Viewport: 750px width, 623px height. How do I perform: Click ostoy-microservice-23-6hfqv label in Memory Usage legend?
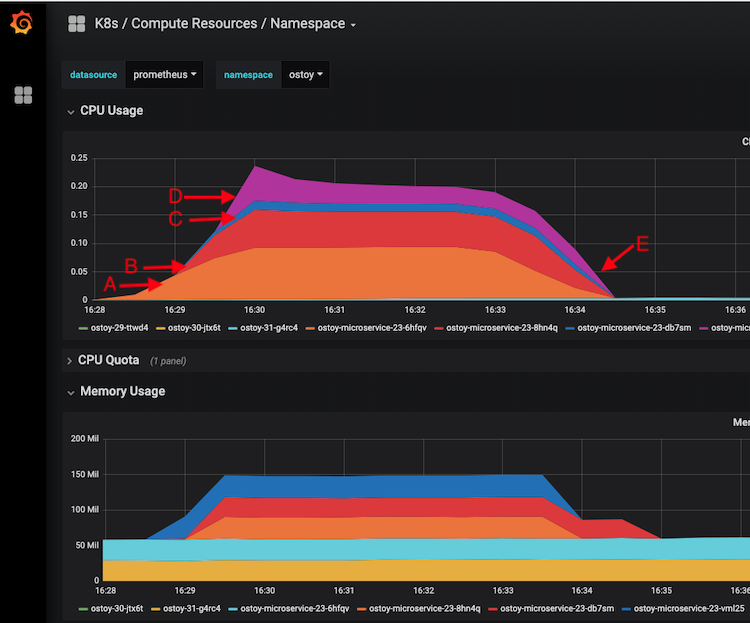click(295, 609)
